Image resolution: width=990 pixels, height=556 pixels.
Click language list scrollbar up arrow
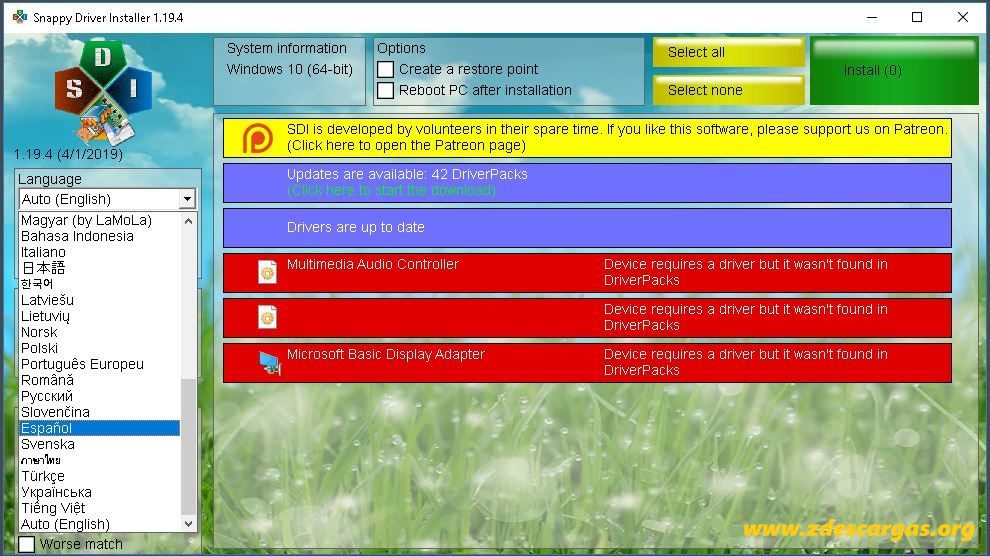point(188,221)
